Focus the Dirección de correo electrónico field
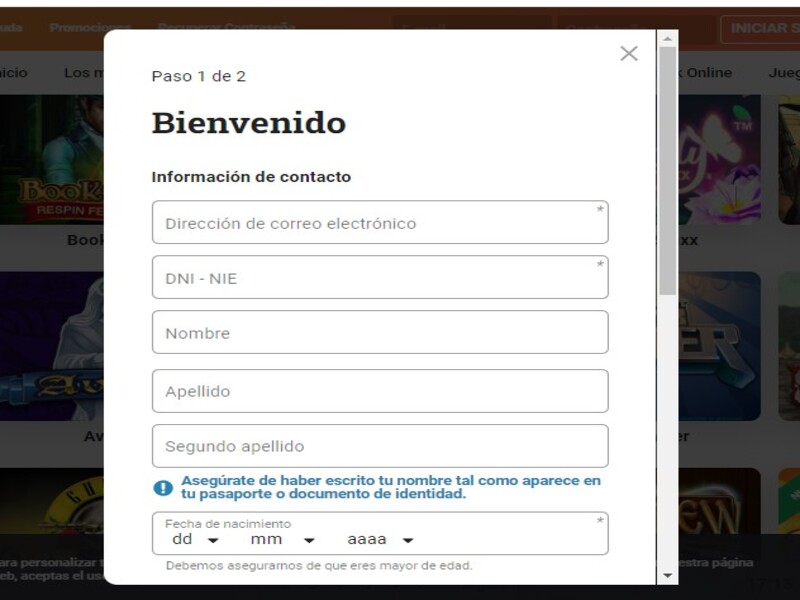This screenshot has width=800, height=600. [x=380, y=223]
